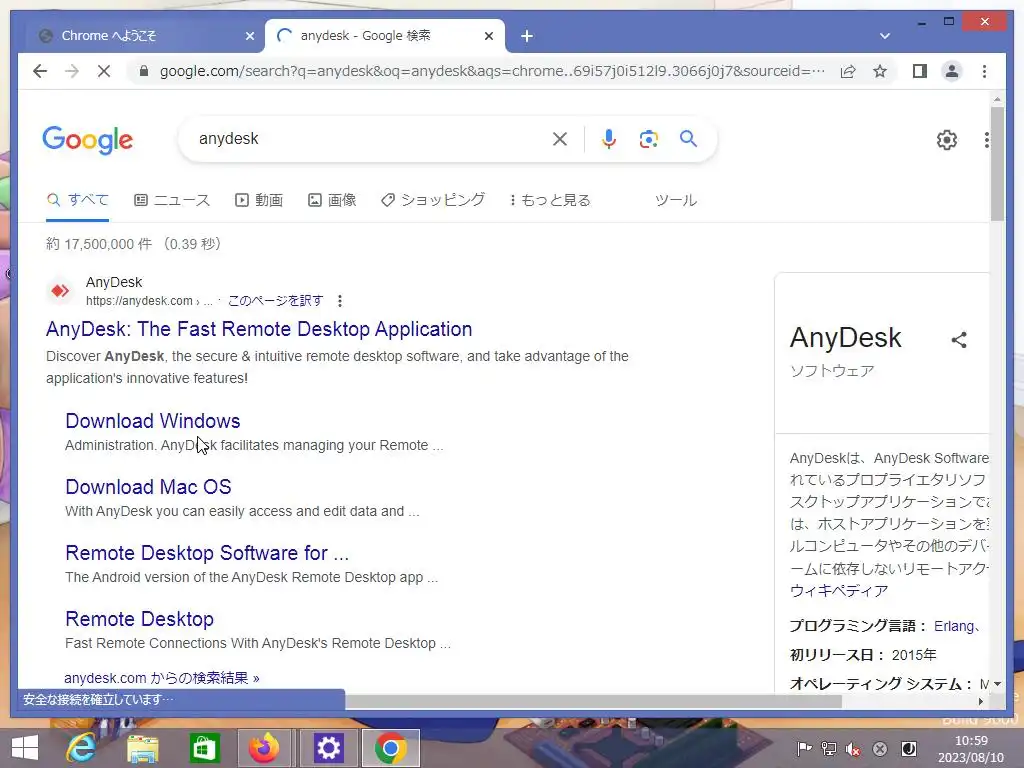
Task: Open Action Center flag tray icon
Action: point(805,748)
